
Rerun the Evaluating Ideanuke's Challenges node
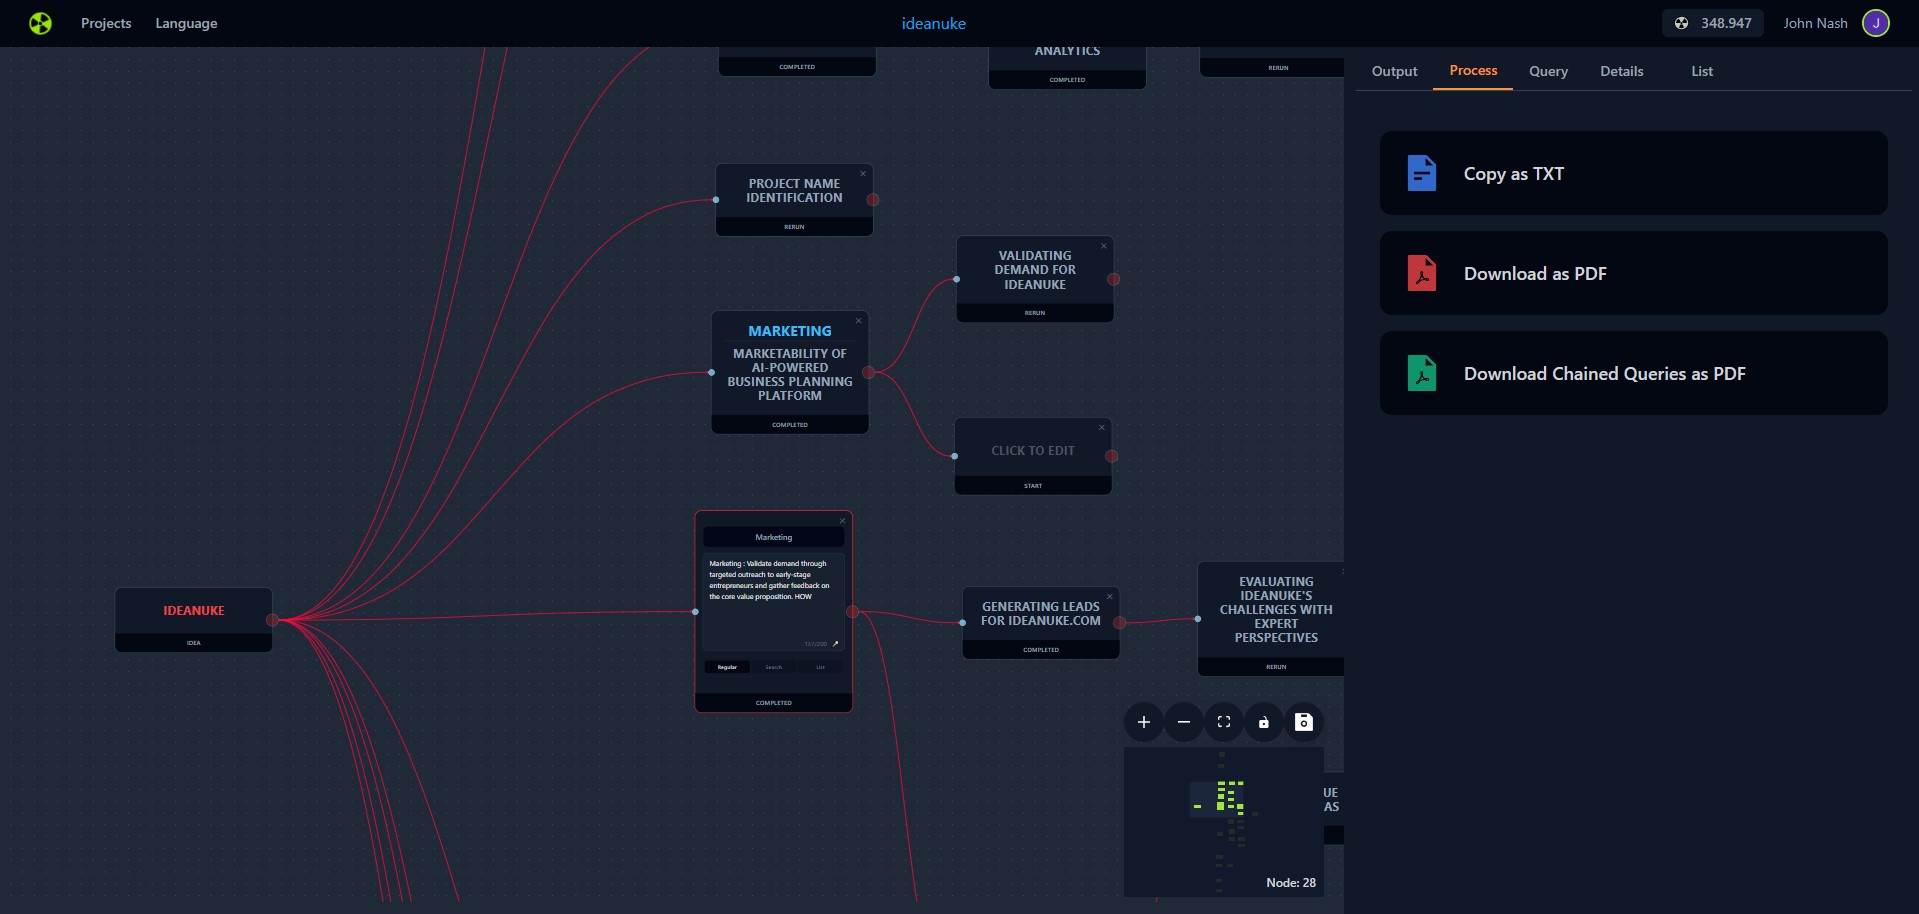[x=1276, y=667]
